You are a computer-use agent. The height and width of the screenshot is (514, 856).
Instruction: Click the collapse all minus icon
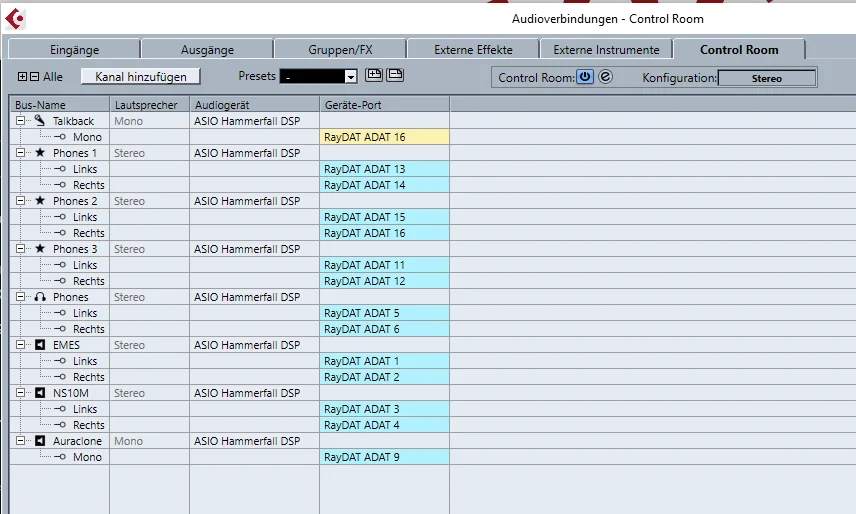coord(34,76)
